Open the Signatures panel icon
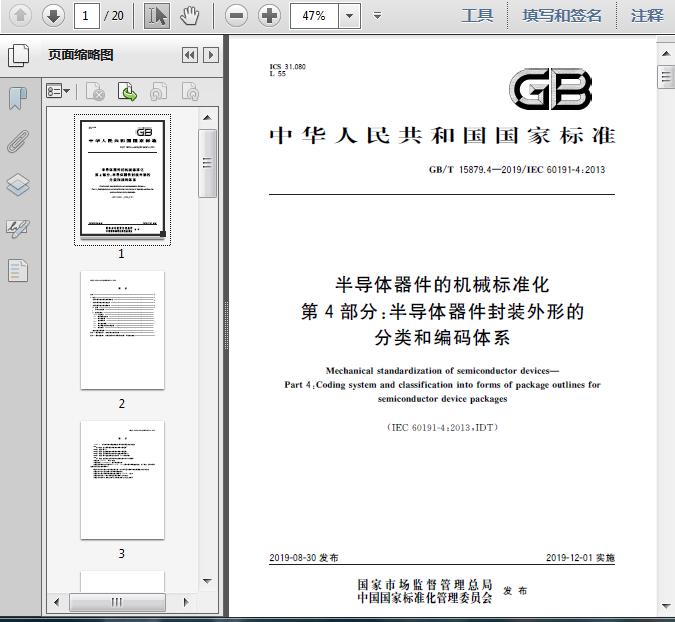The height and width of the screenshot is (622, 675). coord(18,228)
